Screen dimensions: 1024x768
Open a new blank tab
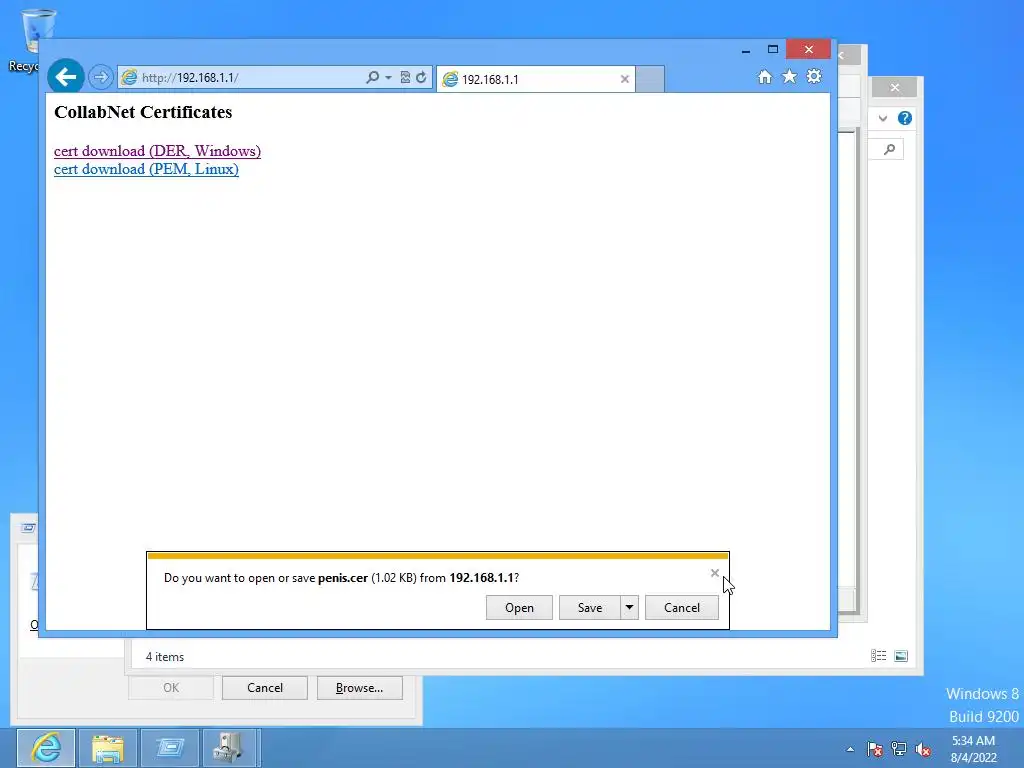(x=650, y=79)
